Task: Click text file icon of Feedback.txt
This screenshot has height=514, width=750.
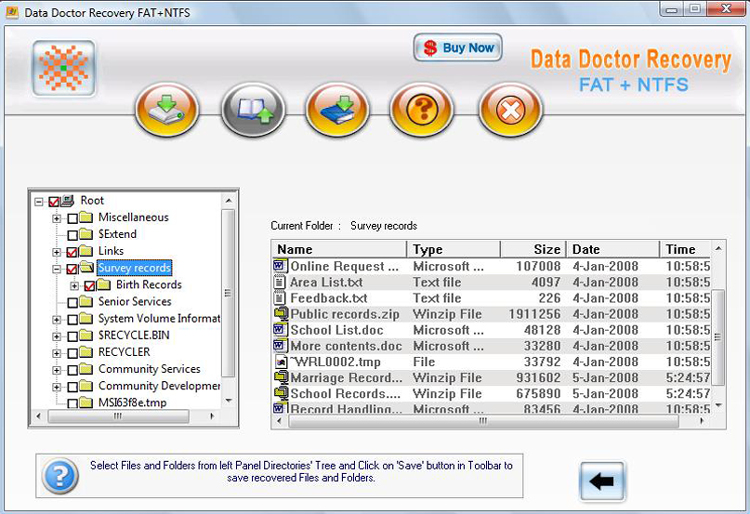Action: (x=279, y=298)
